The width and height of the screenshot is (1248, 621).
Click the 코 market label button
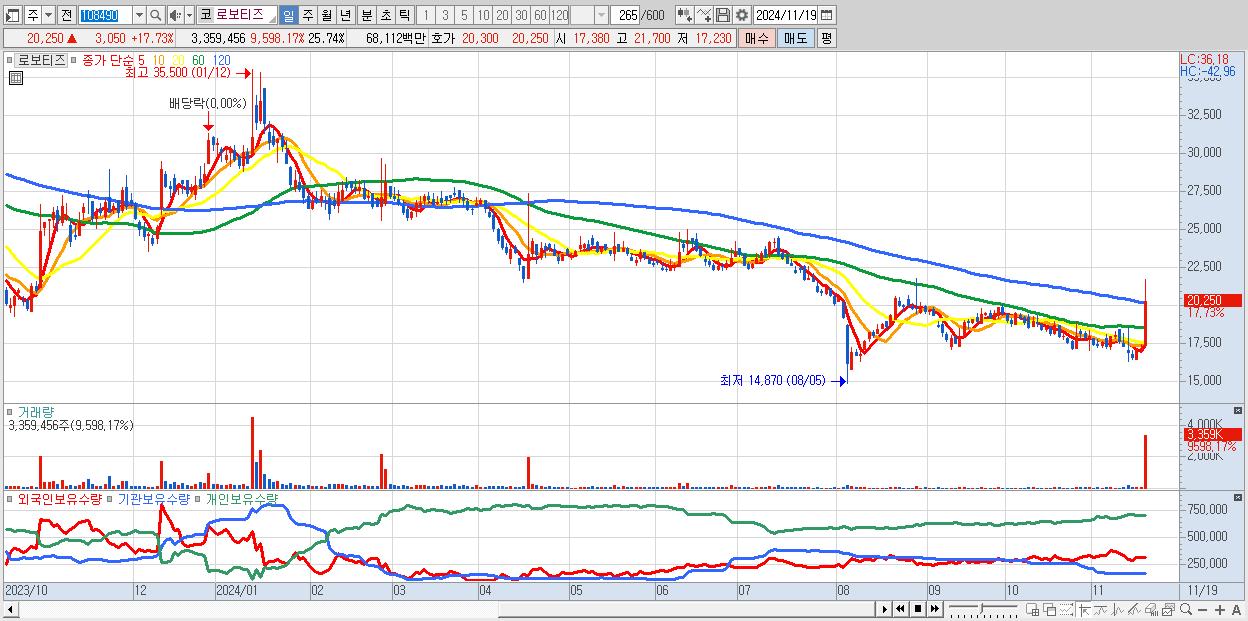(205, 15)
